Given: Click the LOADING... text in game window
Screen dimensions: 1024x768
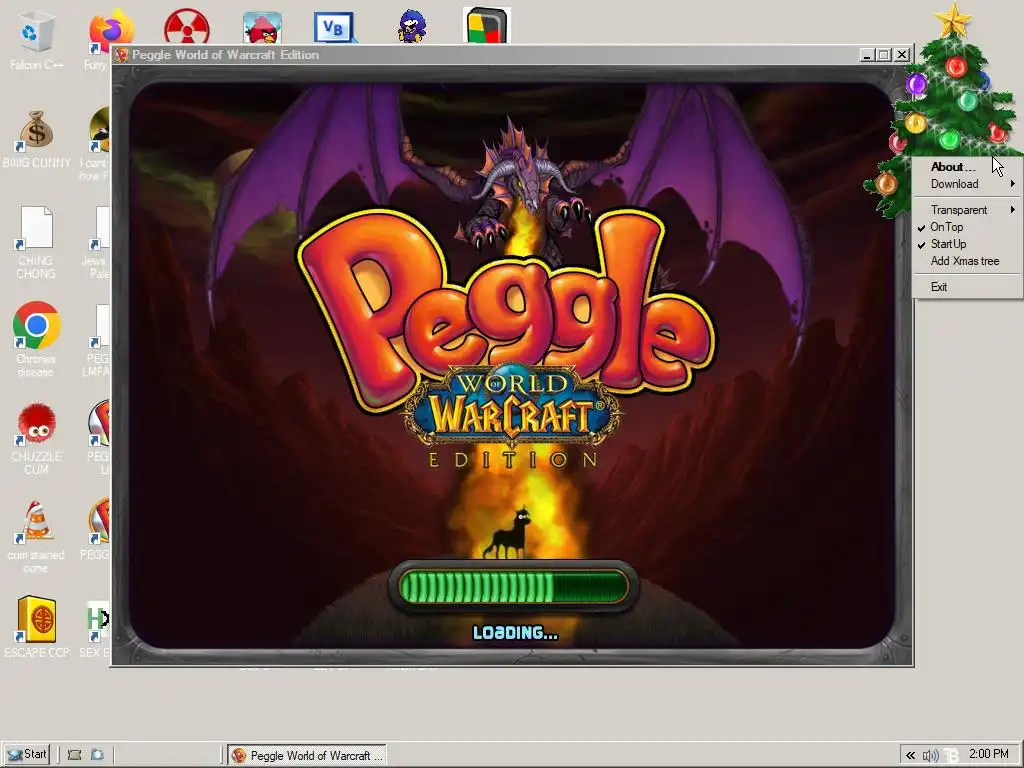Looking at the screenshot, I should (x=515, y=632).
